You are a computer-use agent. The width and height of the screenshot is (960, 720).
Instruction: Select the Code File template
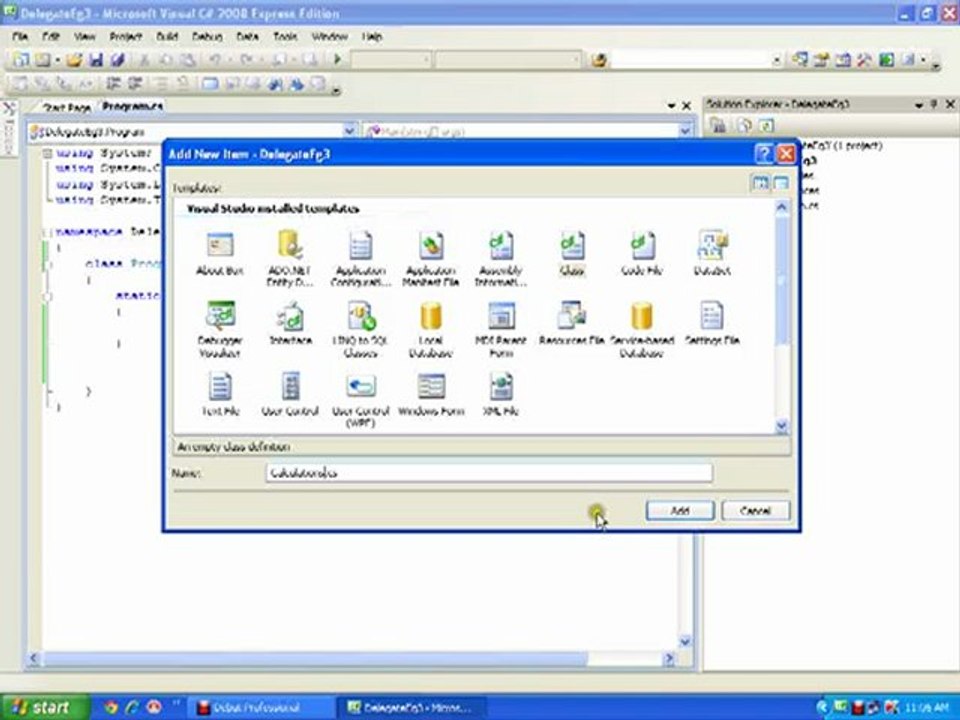642,253
